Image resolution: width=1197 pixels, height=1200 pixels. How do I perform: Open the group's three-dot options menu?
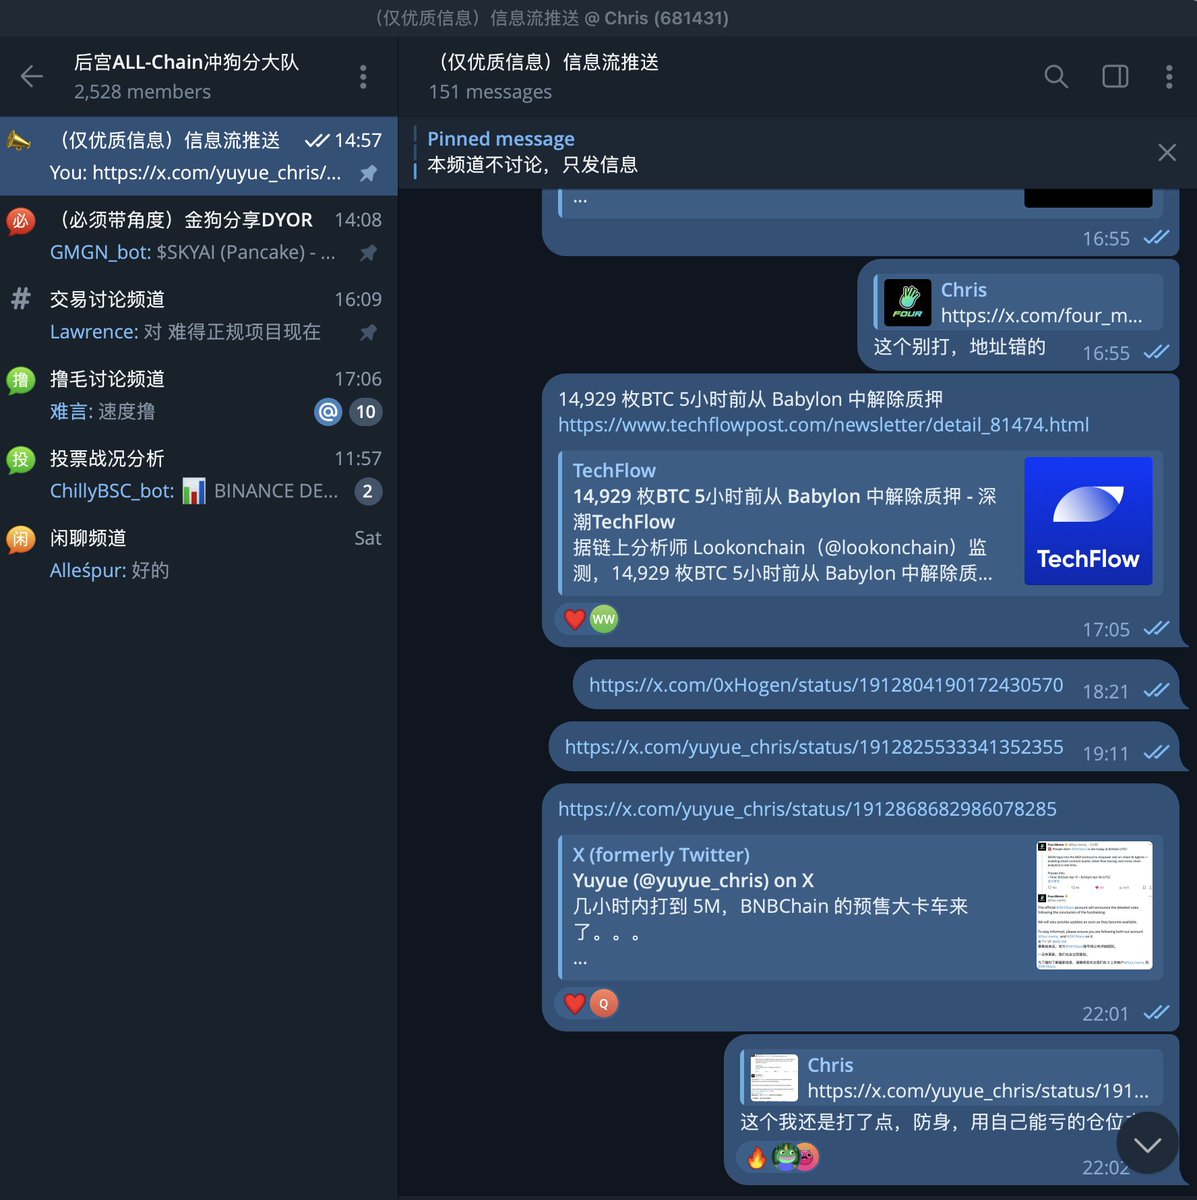tap(363, 76)
